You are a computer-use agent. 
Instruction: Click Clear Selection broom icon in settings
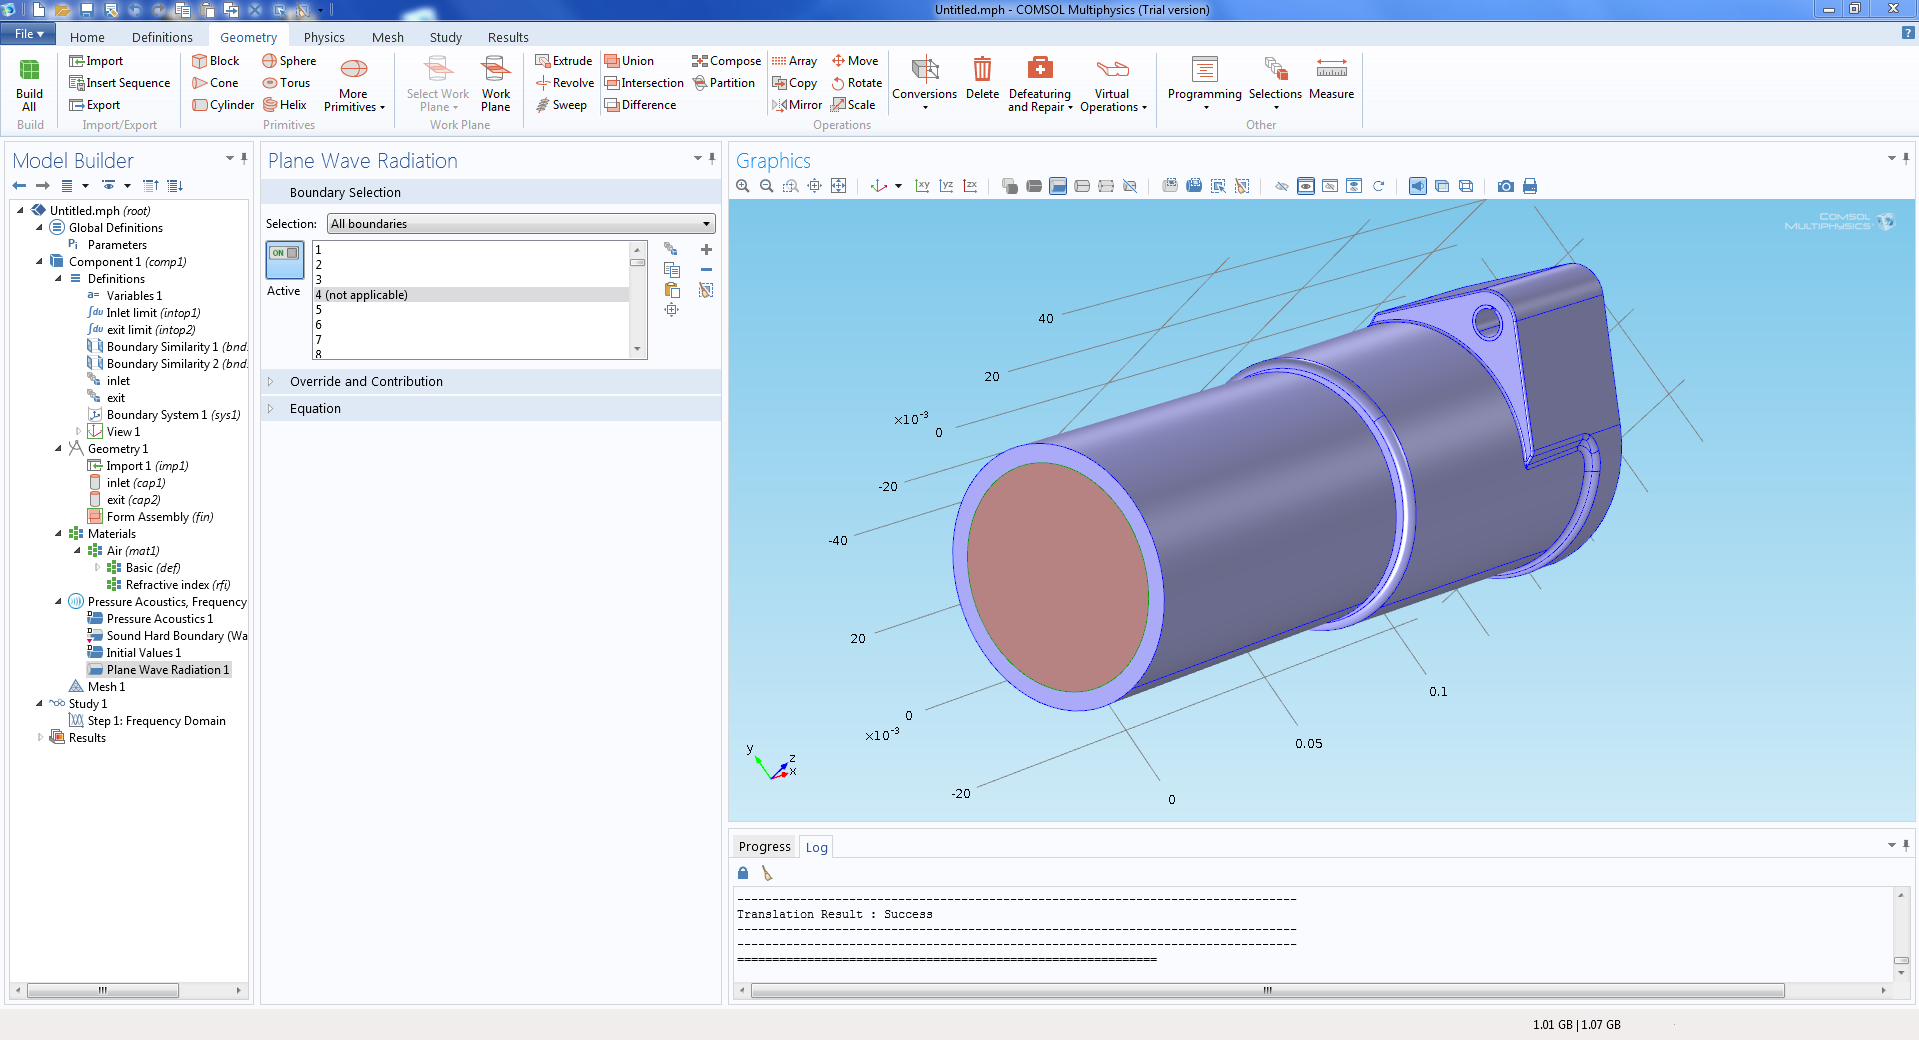pyautogui.click(x=706, y=290)
